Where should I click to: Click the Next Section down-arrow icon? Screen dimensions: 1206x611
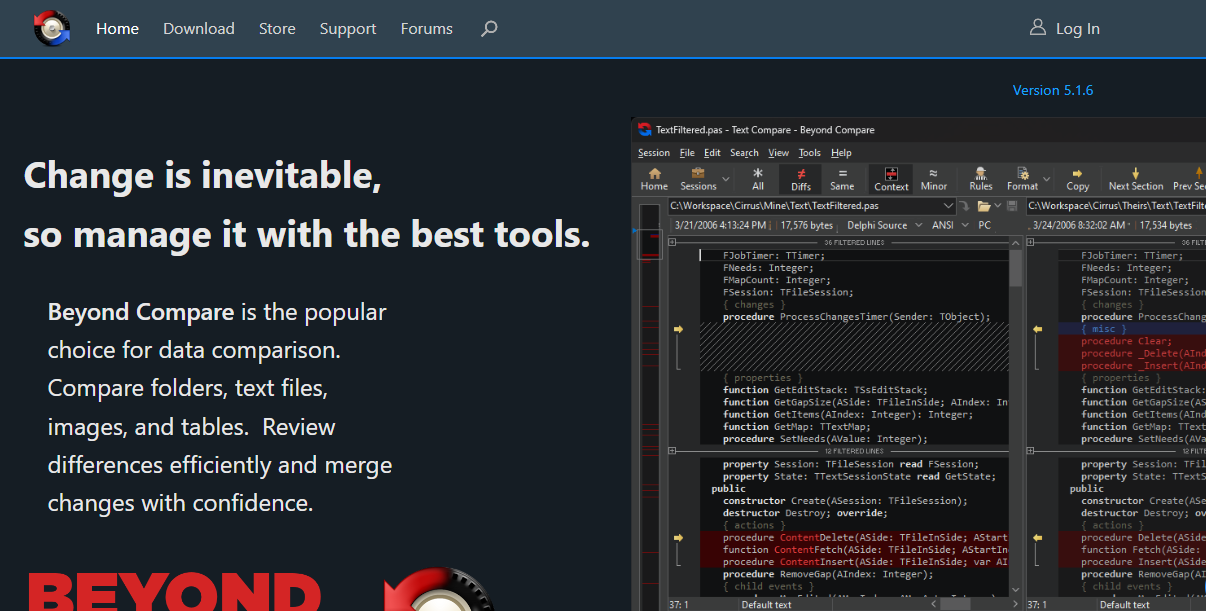tap(1135, 179)
